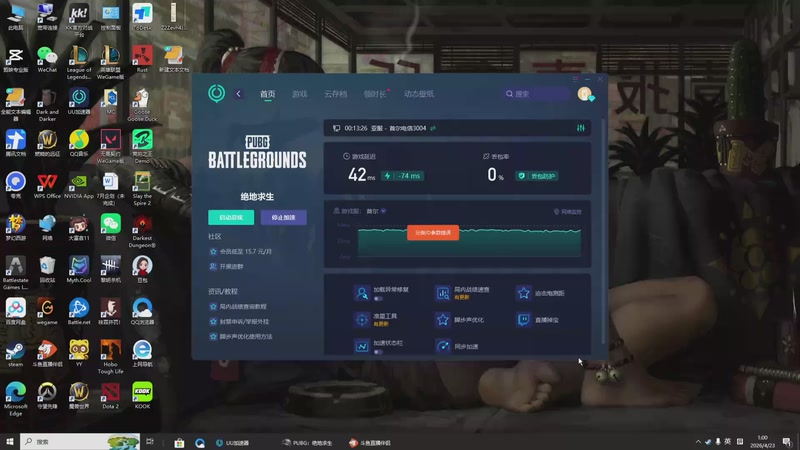Open the in-game stats query tool icon
This screenshot has height=450, width=800.
click(442, 293)
